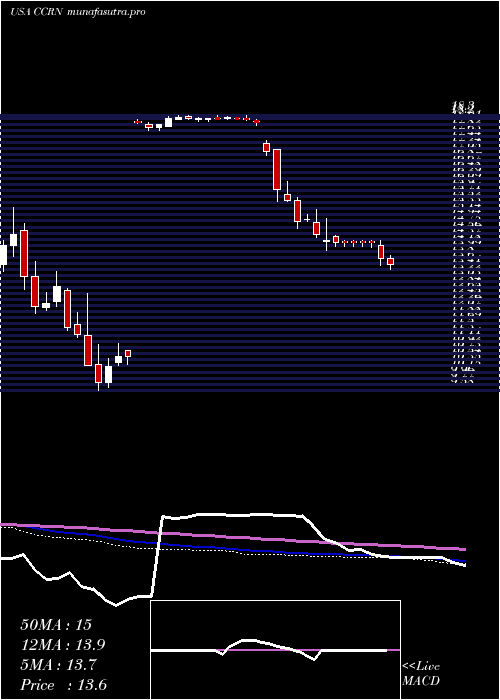Click the '5MA : 13.7' label
Image resolution: width=500 pixels, height=700 pixels.
point(60,665)
